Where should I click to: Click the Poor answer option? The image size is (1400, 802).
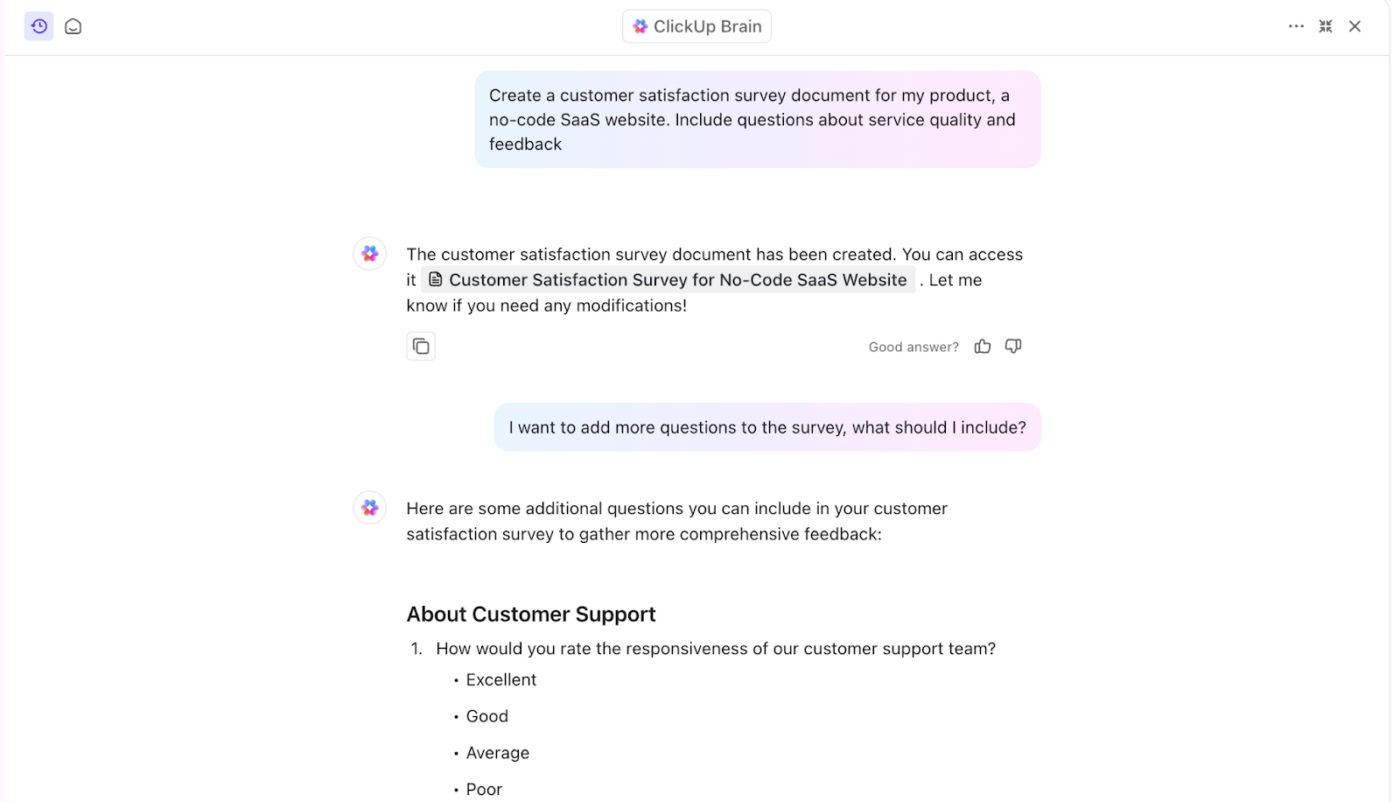[484, 790]
